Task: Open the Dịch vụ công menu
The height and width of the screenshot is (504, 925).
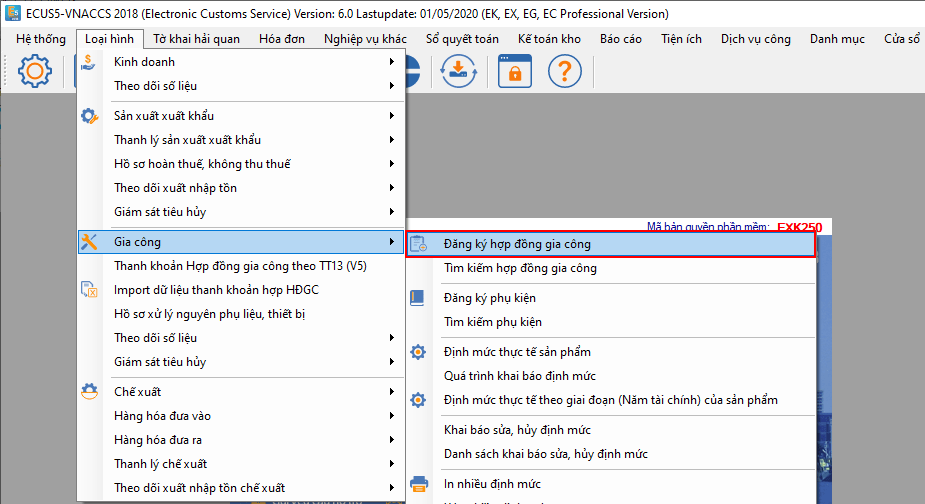Action: 756,39
